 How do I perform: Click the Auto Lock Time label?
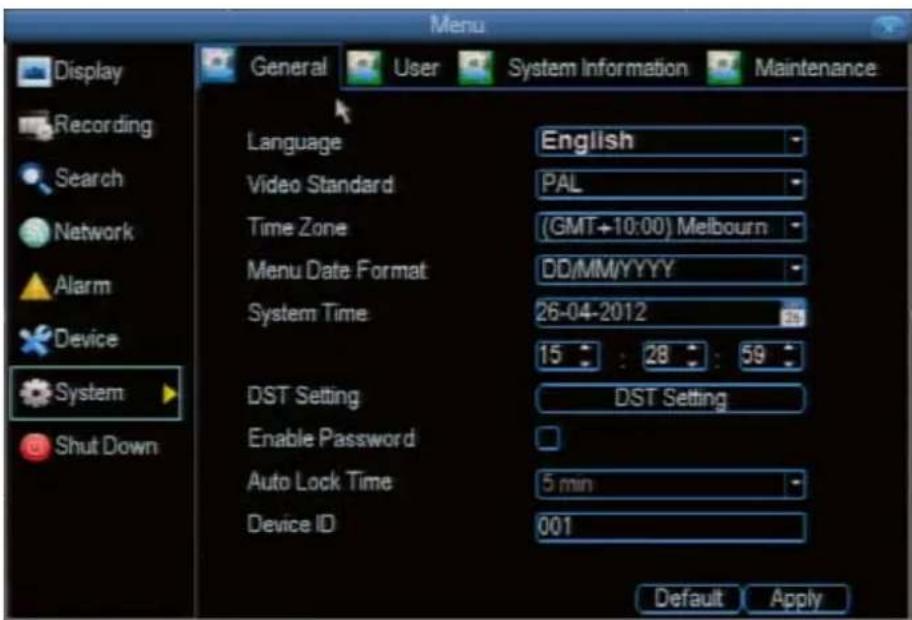click(x=319, y=482)
